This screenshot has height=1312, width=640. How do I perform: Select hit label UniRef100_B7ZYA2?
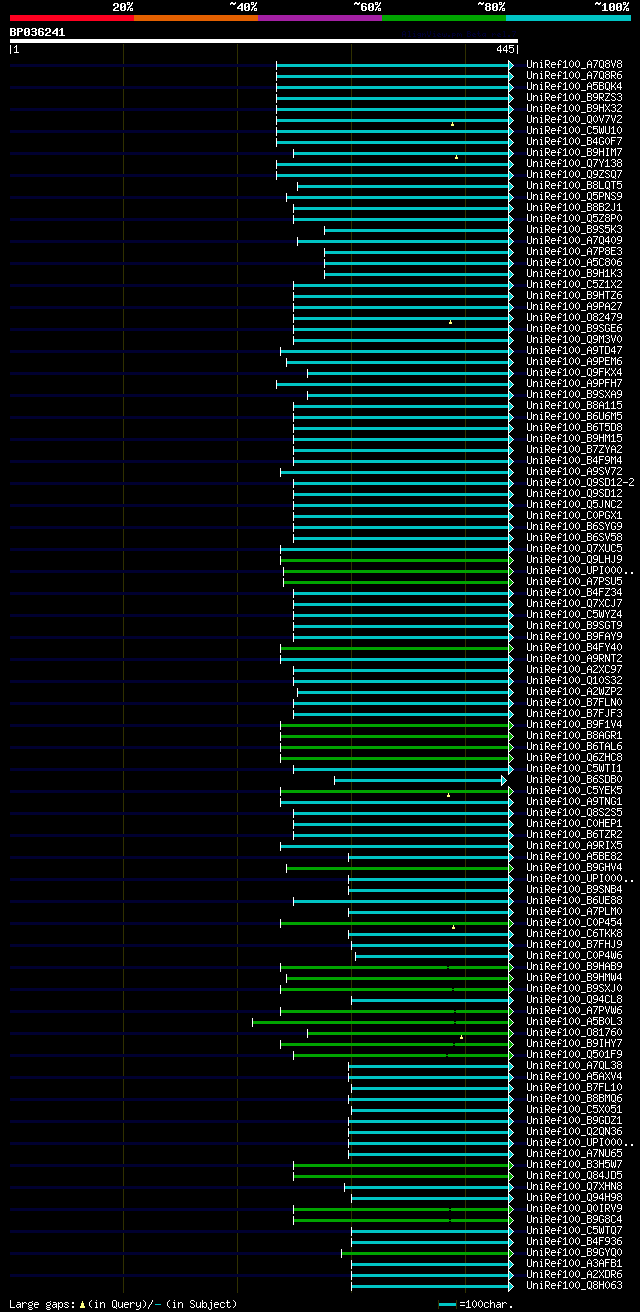tap(574, 450)
